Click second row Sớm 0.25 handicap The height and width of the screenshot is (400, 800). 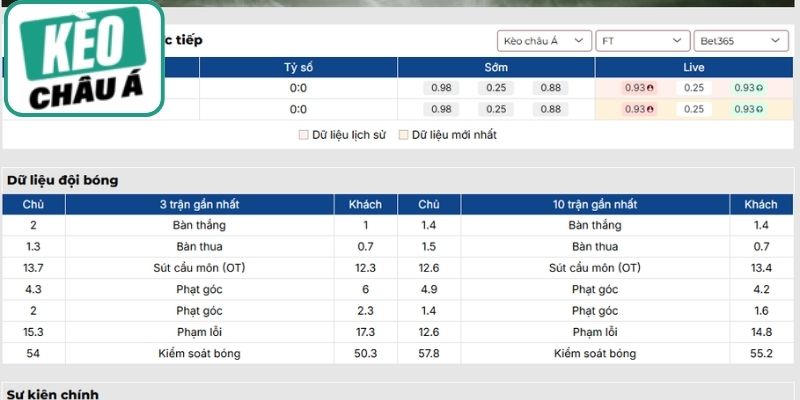tap(496, 109)
